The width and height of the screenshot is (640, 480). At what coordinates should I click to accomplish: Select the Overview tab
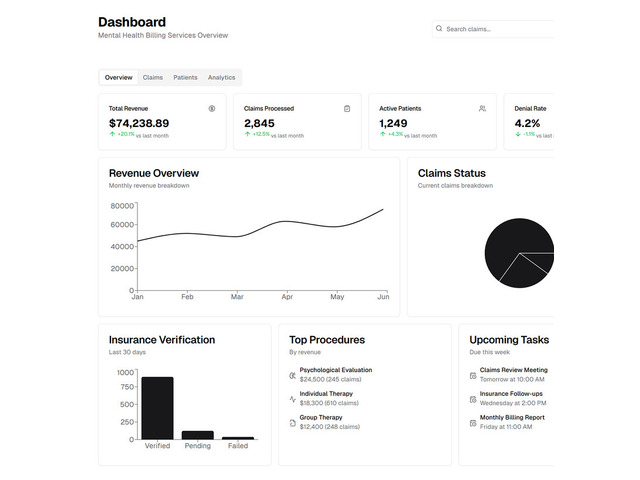click(x=118, y=77)
